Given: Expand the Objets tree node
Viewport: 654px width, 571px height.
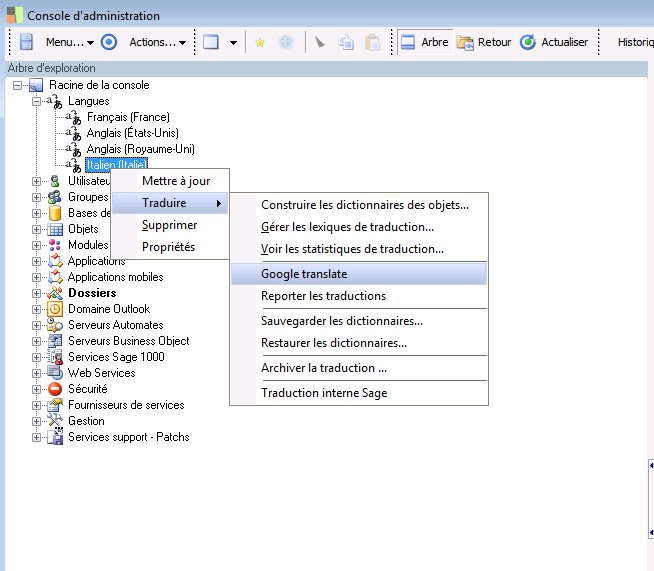Looking at the screenshot, I should pos(36,229).
